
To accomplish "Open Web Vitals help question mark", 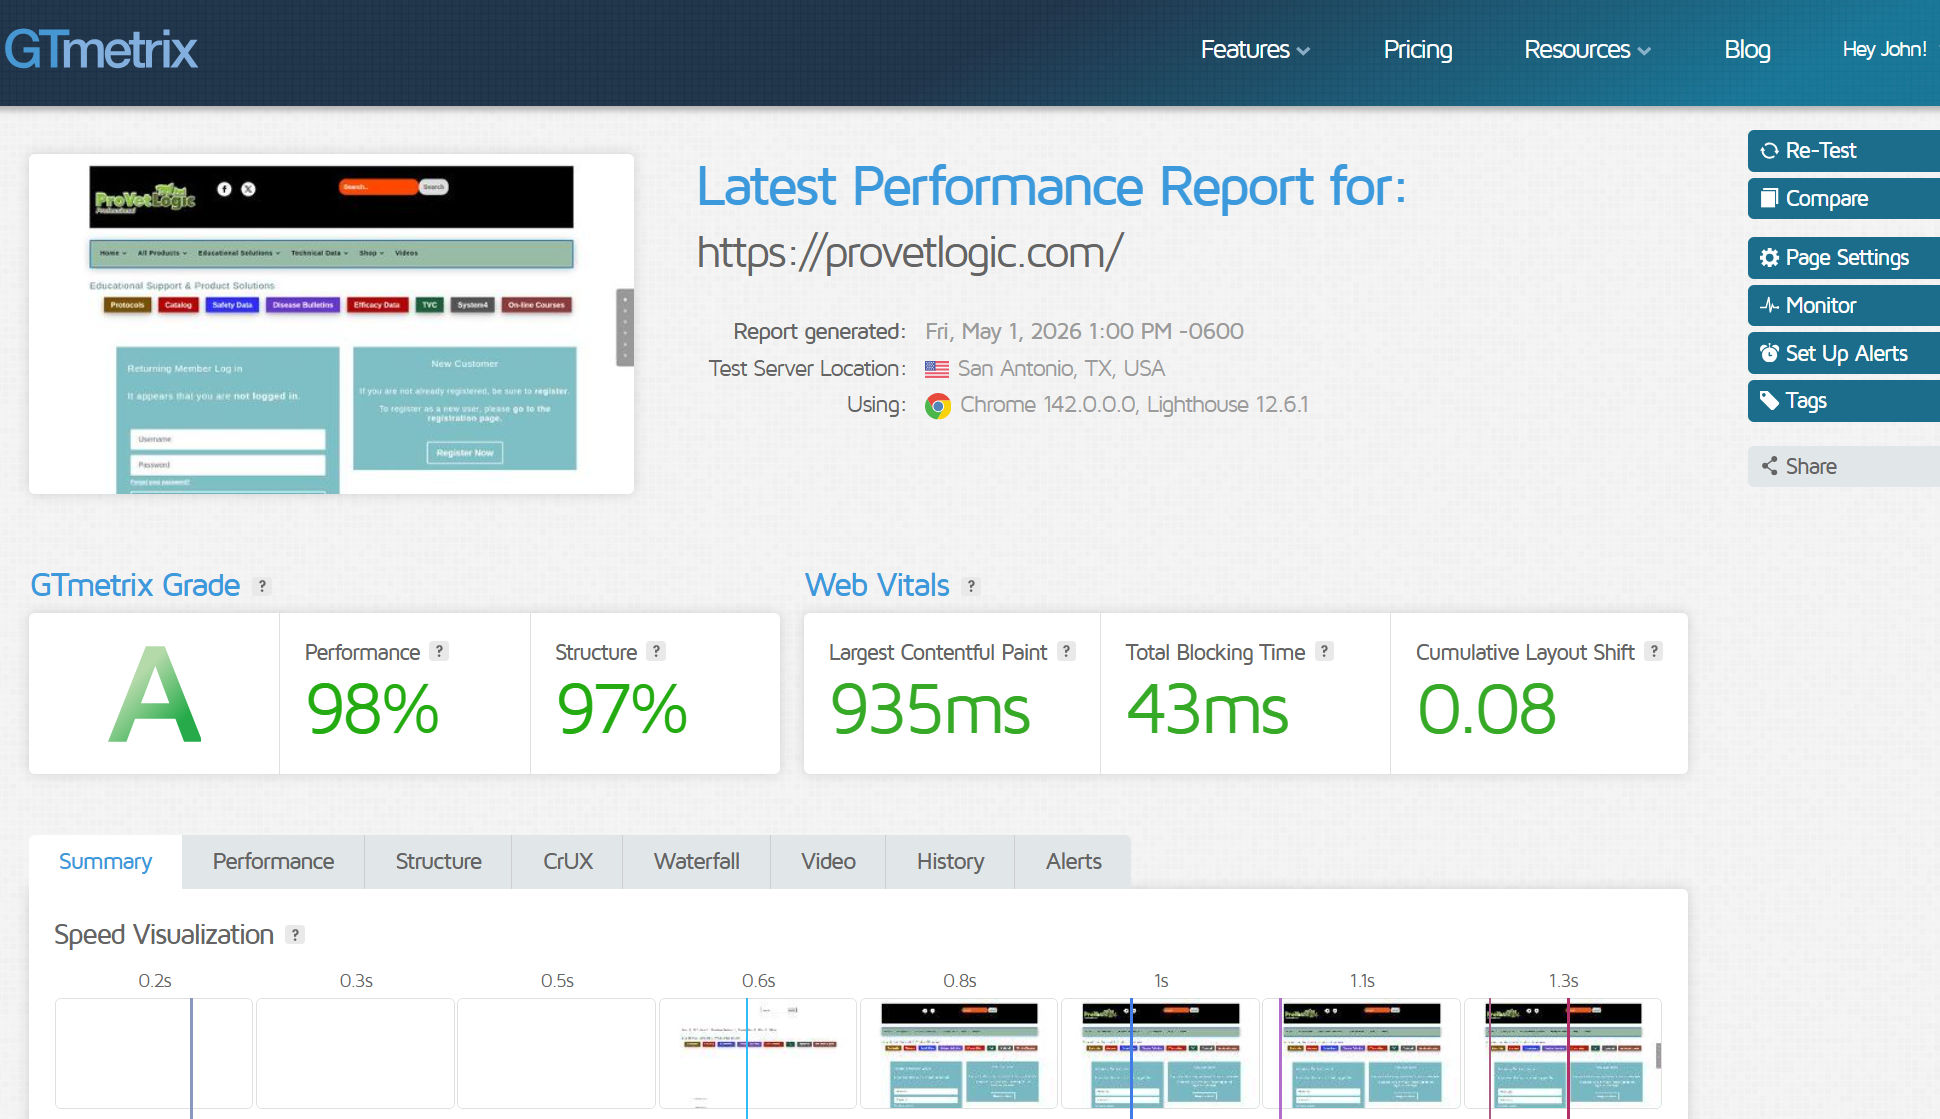I will [970, 586].
